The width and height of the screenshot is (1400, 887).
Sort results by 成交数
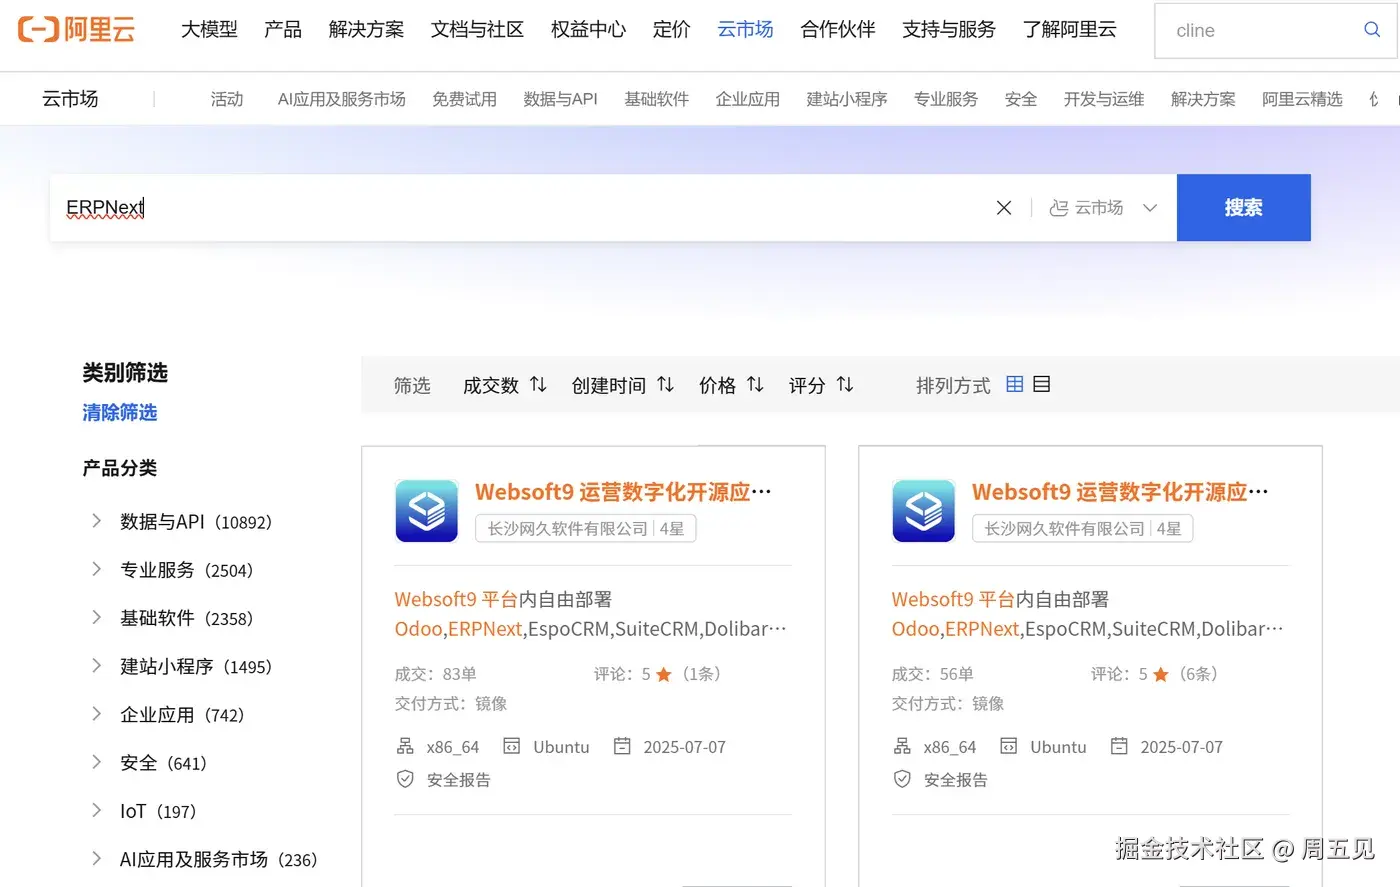coord(504,385)
